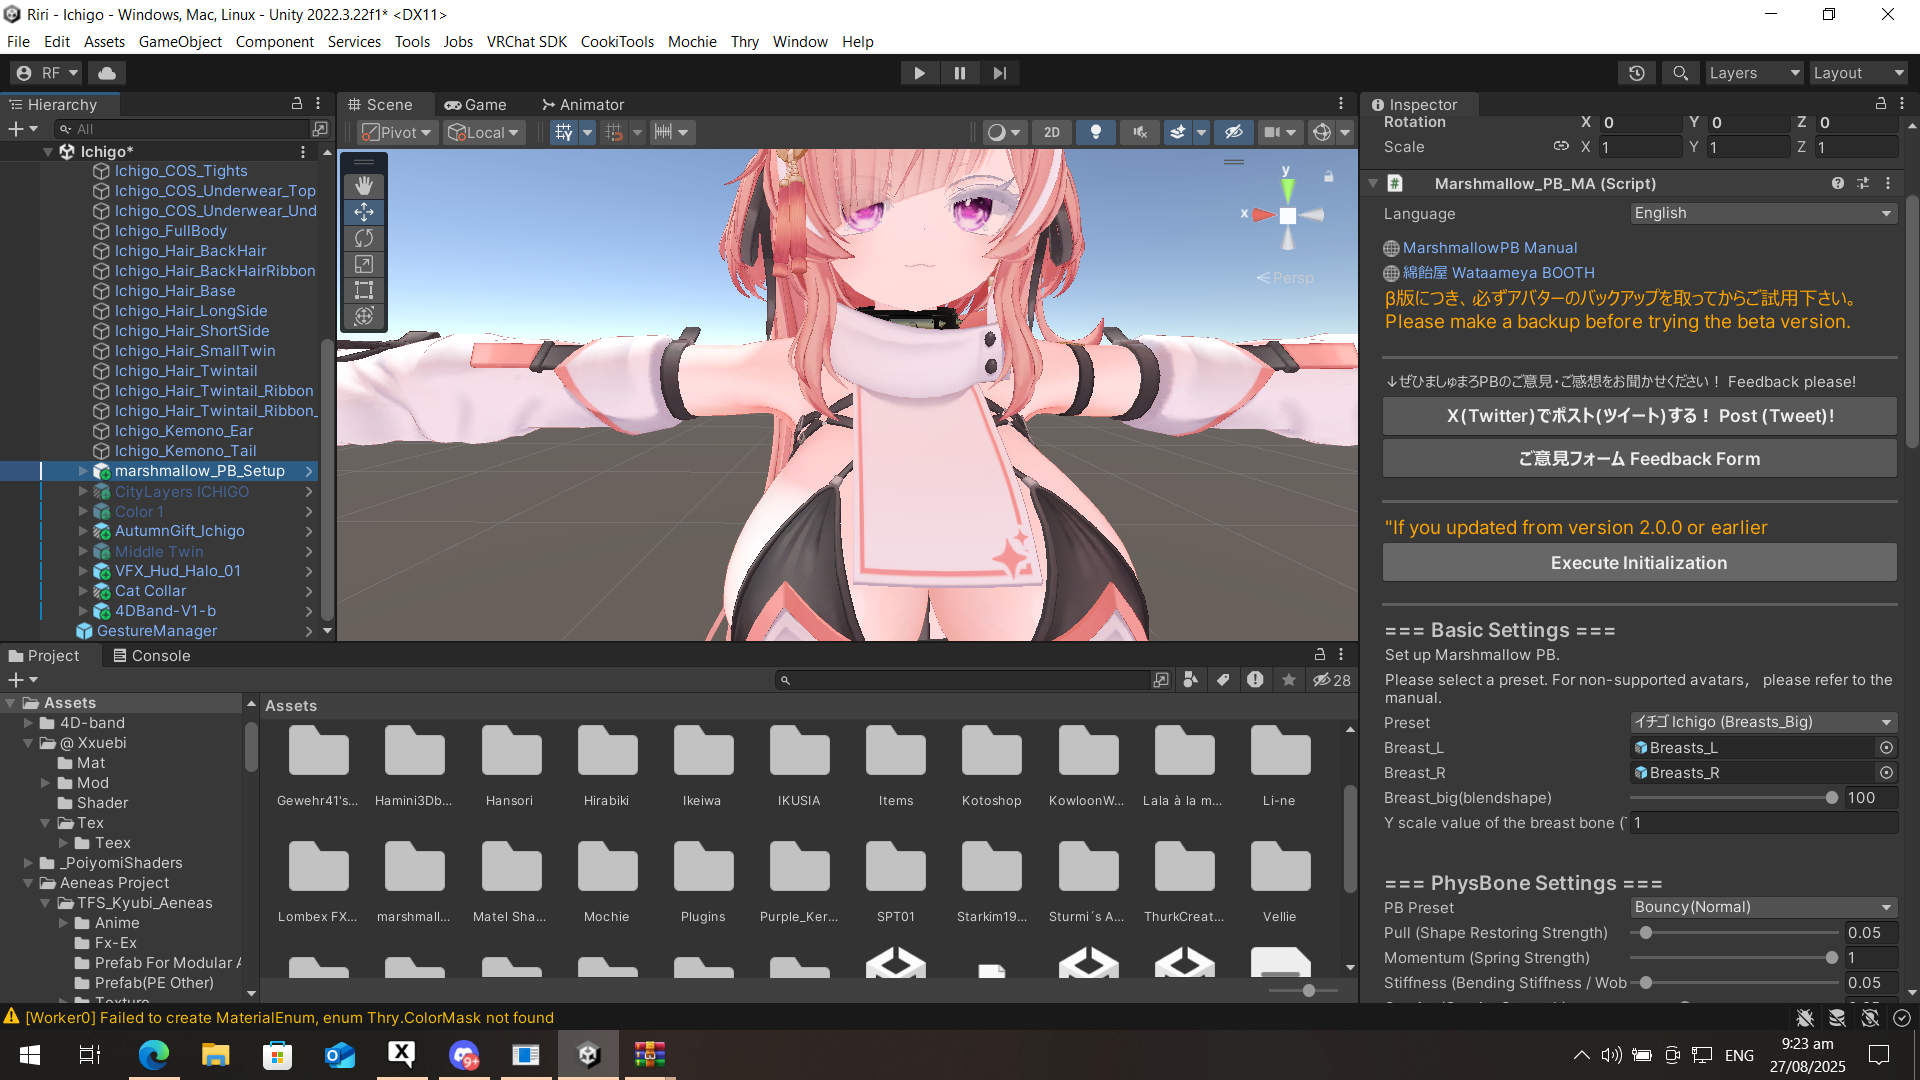Switch to the Console tab
This screenshot has height=1080, width=1920.
point(151,655)
